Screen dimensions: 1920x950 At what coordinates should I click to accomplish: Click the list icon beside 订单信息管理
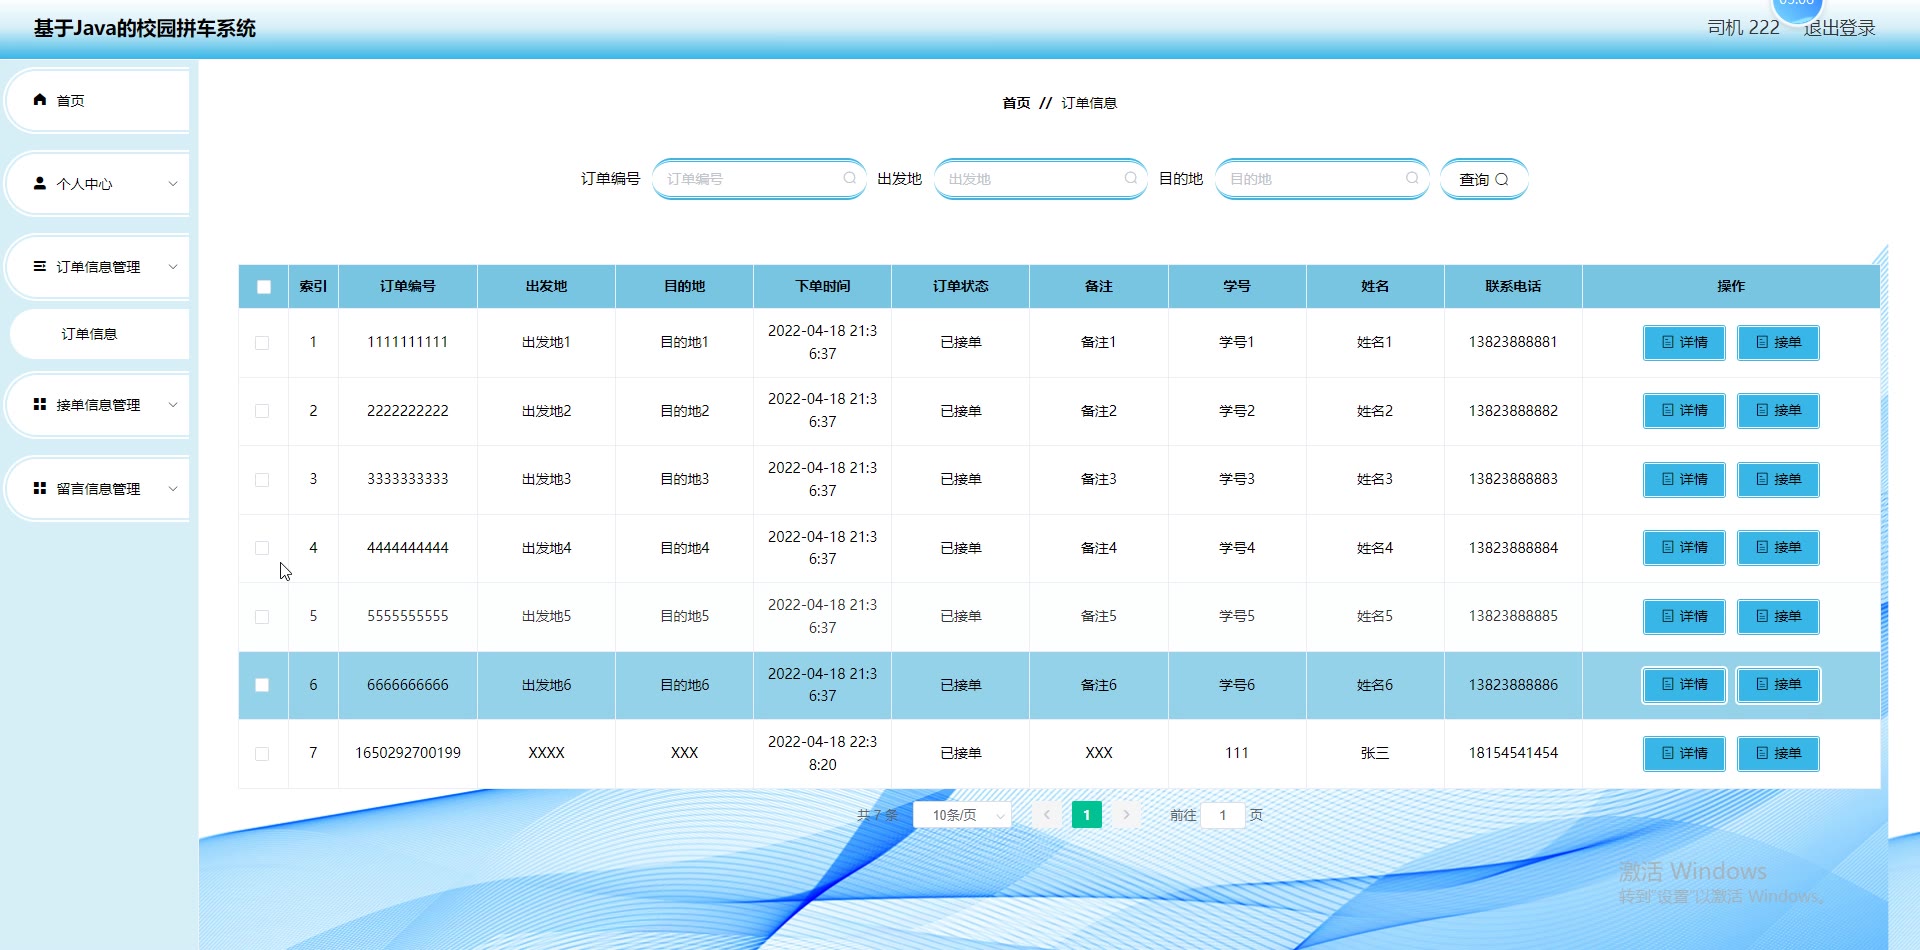coord(40,267)
